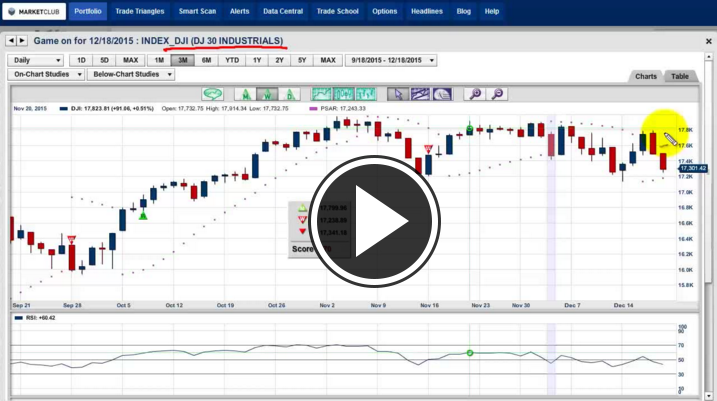Screen dimensions: 717x401
Task: Select the 6M time range
Action: coord(207,60)
